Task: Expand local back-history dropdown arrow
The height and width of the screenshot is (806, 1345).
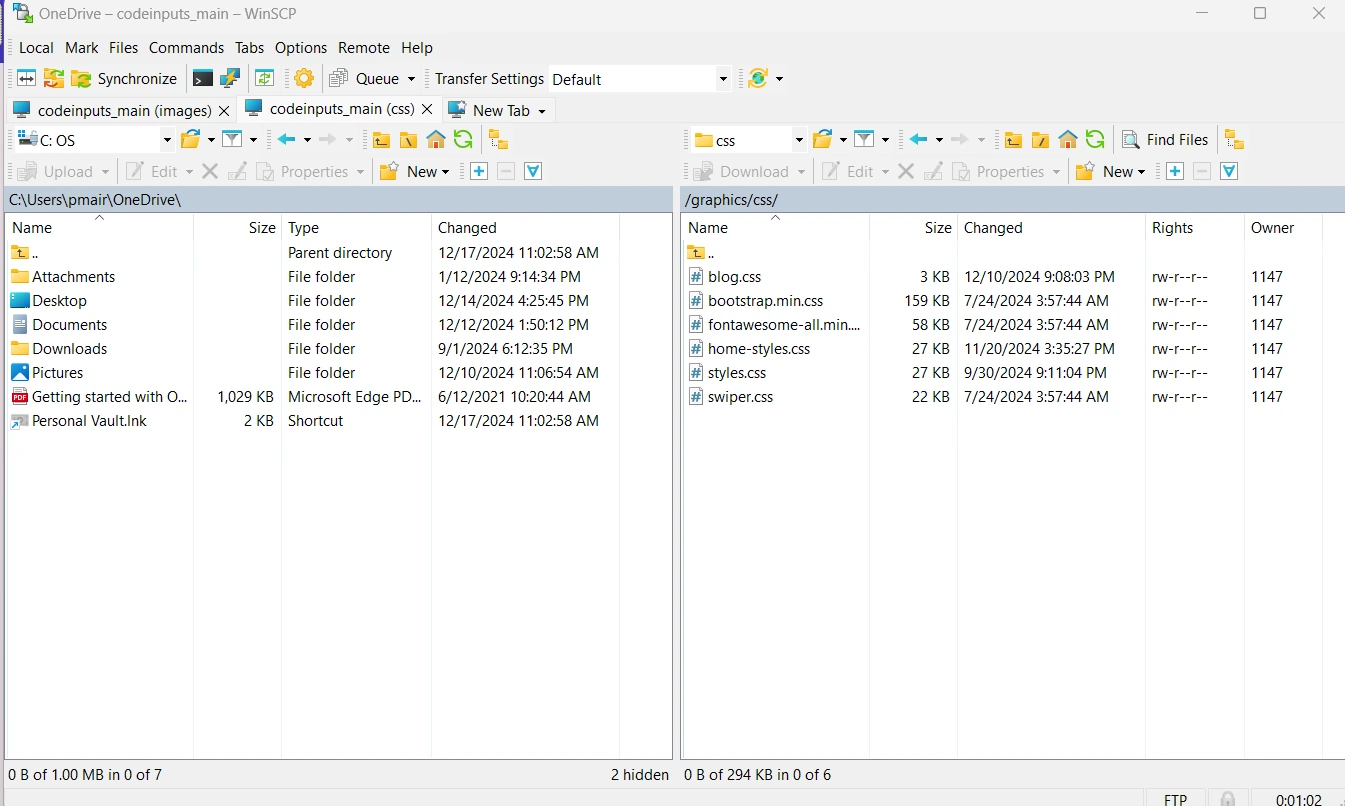Action: [x=307, y=140]
